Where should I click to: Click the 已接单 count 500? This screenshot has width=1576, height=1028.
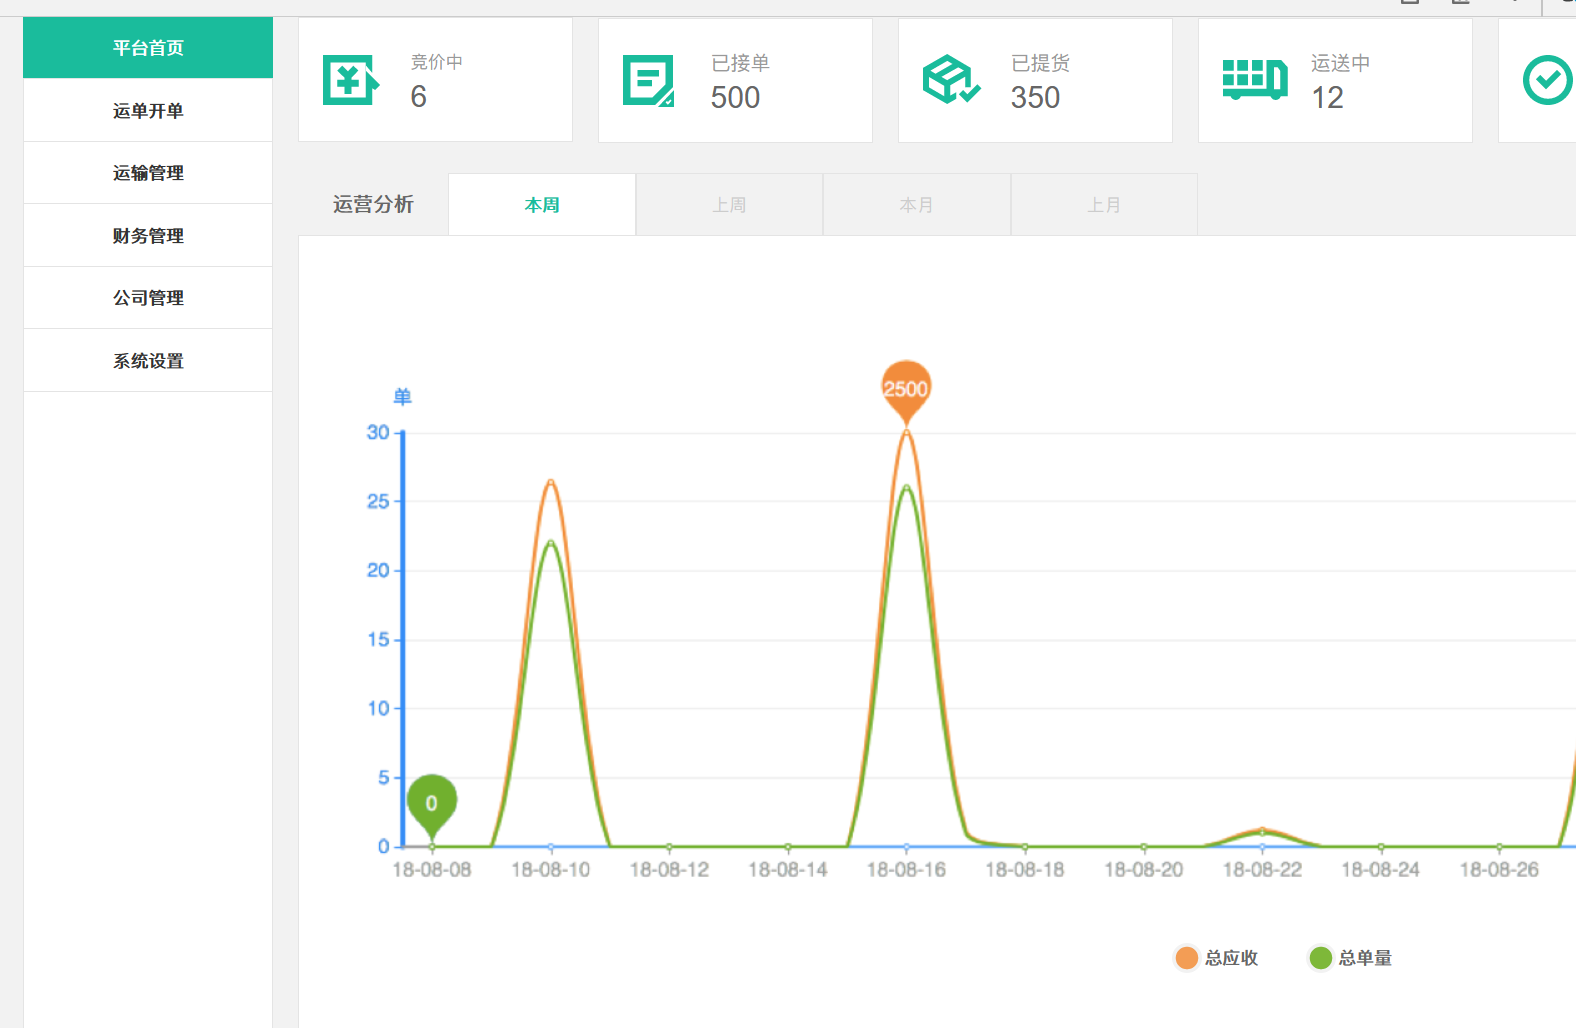[735, 98]
